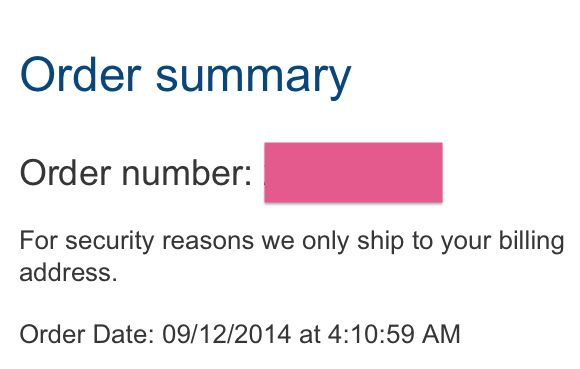Click the word ship in the notice
This screenshot has height=369, width=580.
click(380, 241)
